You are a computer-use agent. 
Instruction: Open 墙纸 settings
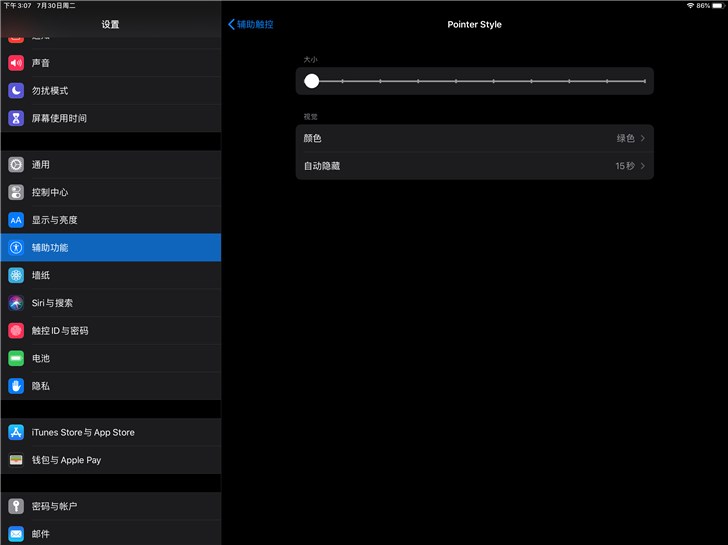(x=110, y=275)
